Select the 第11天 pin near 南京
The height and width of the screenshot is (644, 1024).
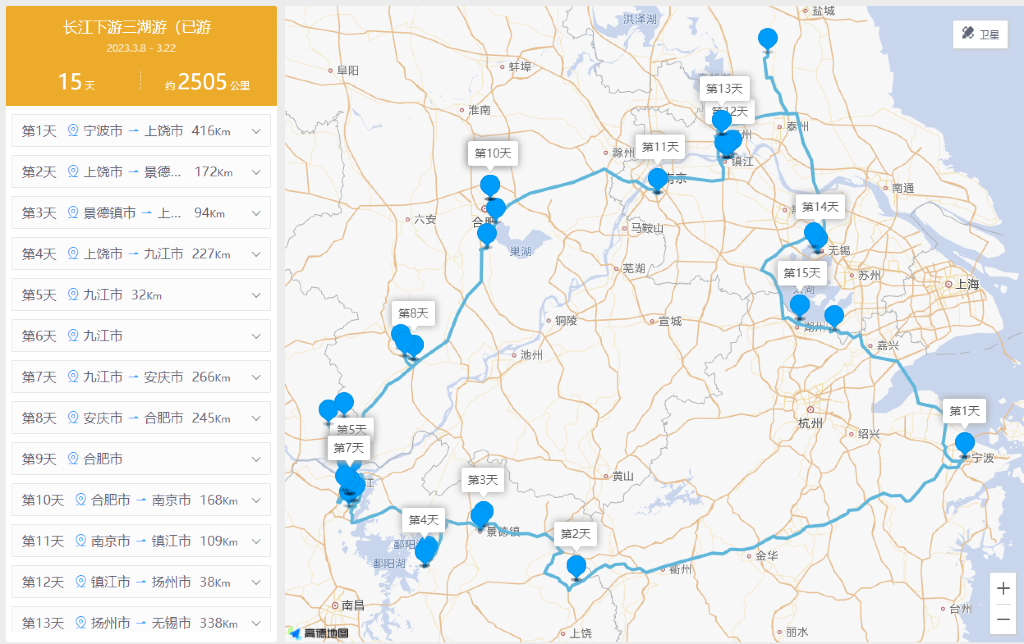coord(657,179)
